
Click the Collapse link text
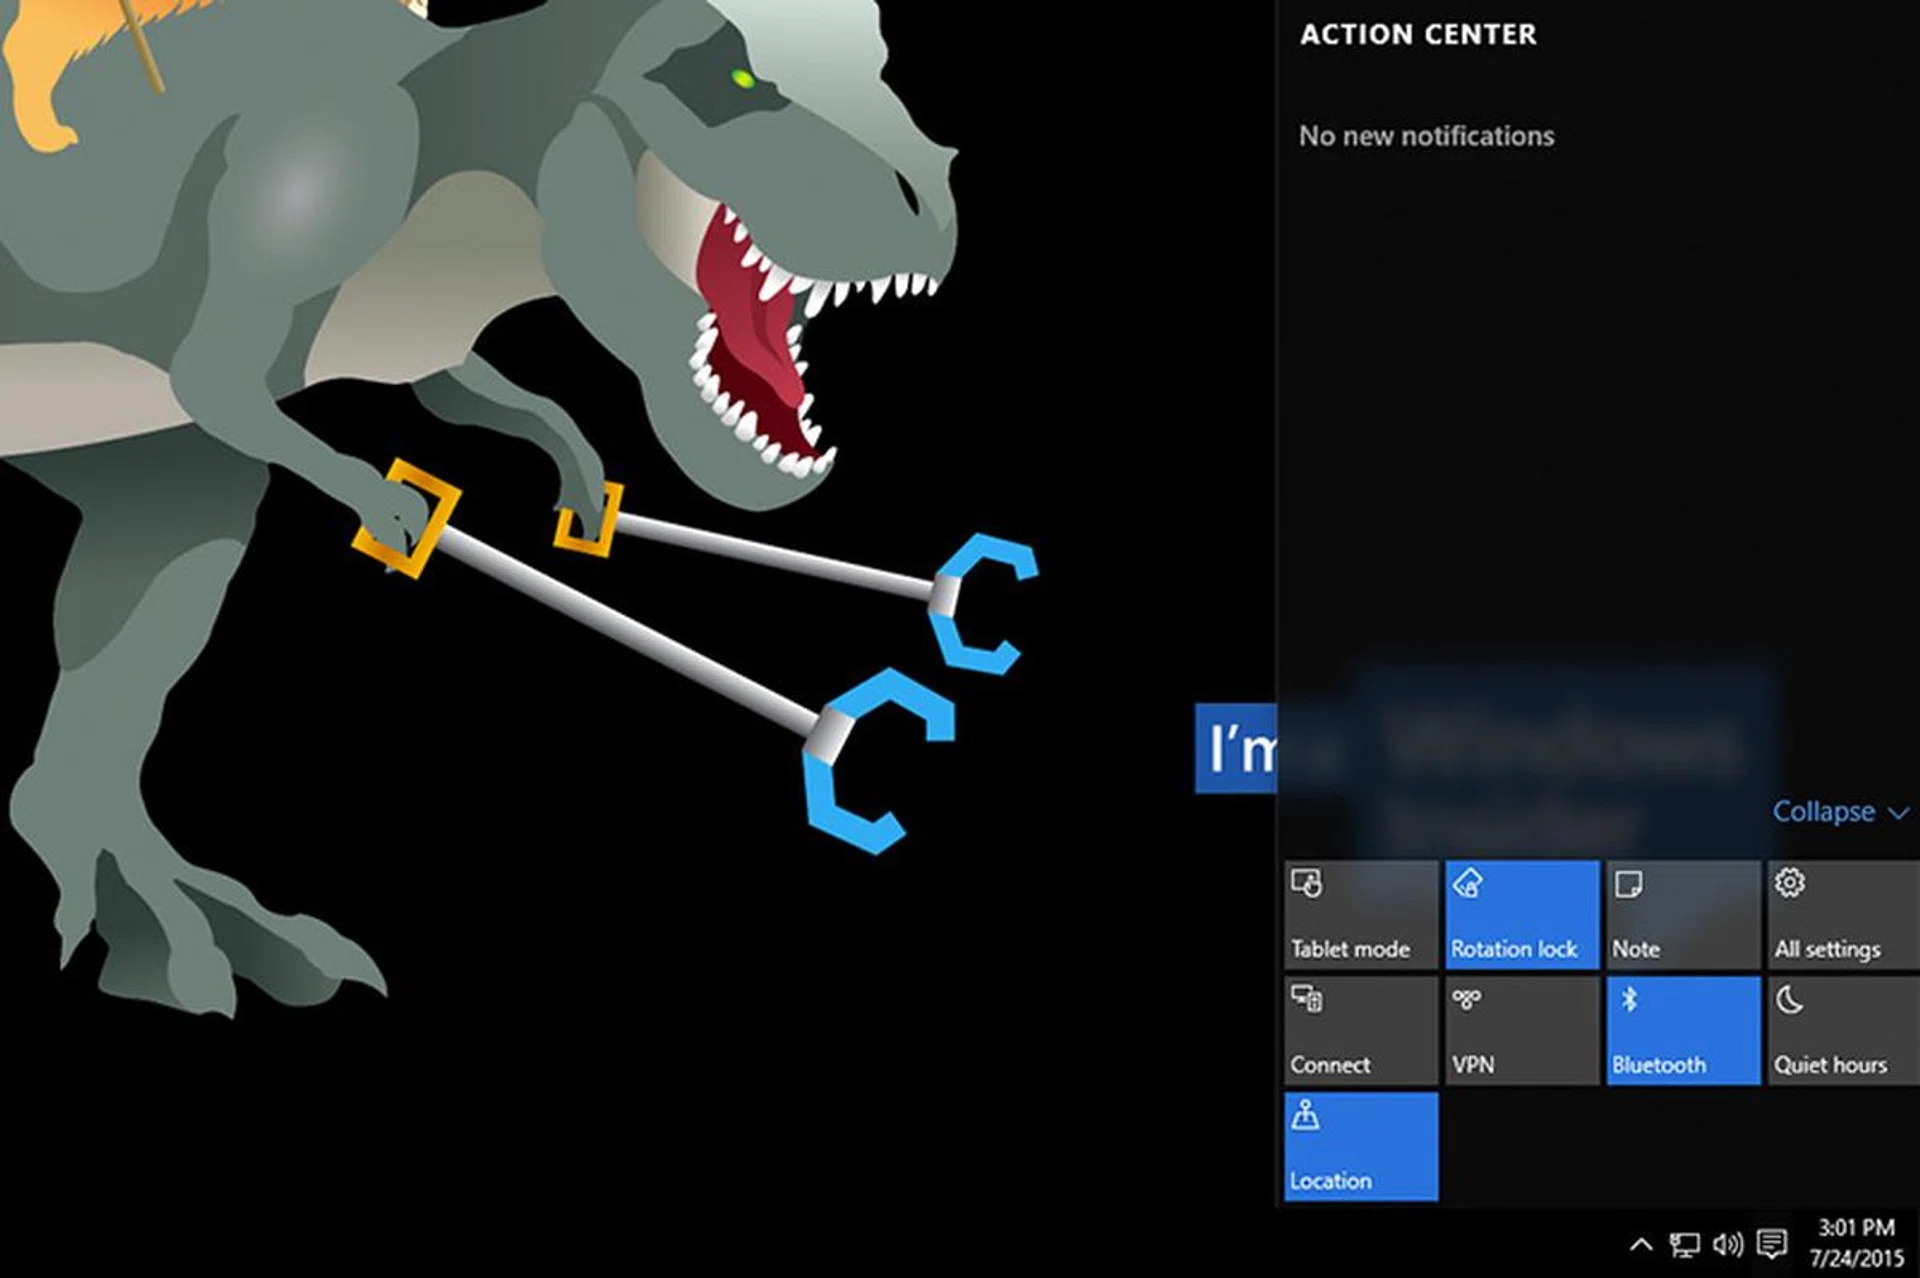coord(1823,811)
